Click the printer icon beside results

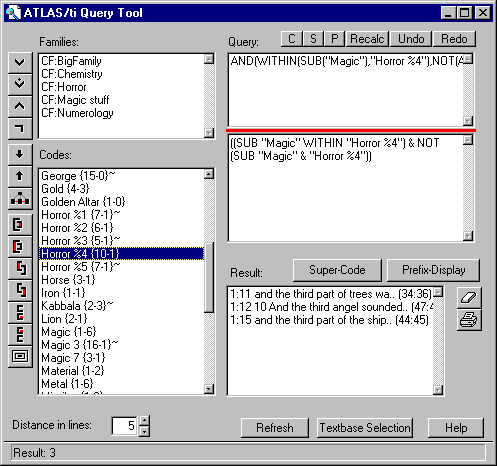(x=469, y=320)
